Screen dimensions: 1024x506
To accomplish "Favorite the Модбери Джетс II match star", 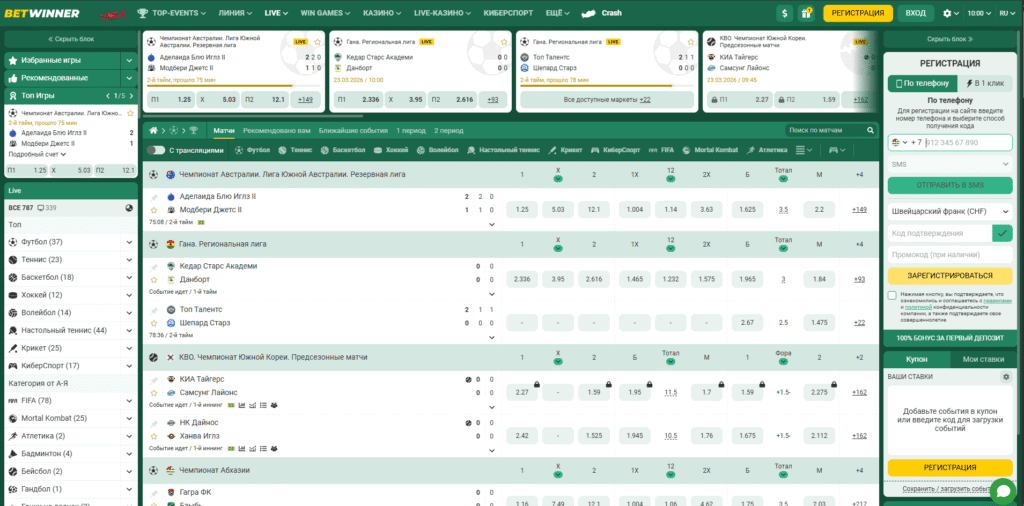I will 154,210.
